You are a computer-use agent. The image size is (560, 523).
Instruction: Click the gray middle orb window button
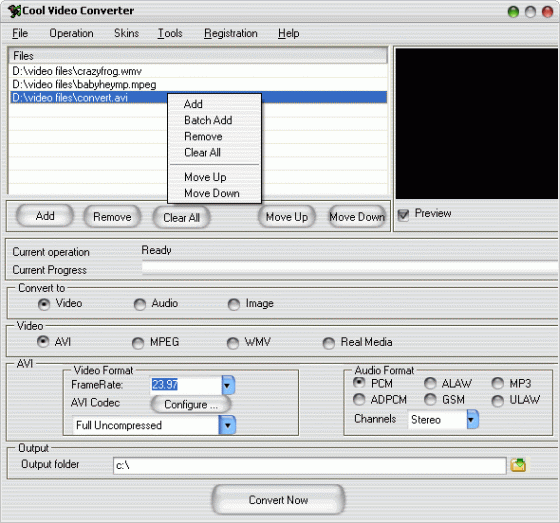coord(530,12)
